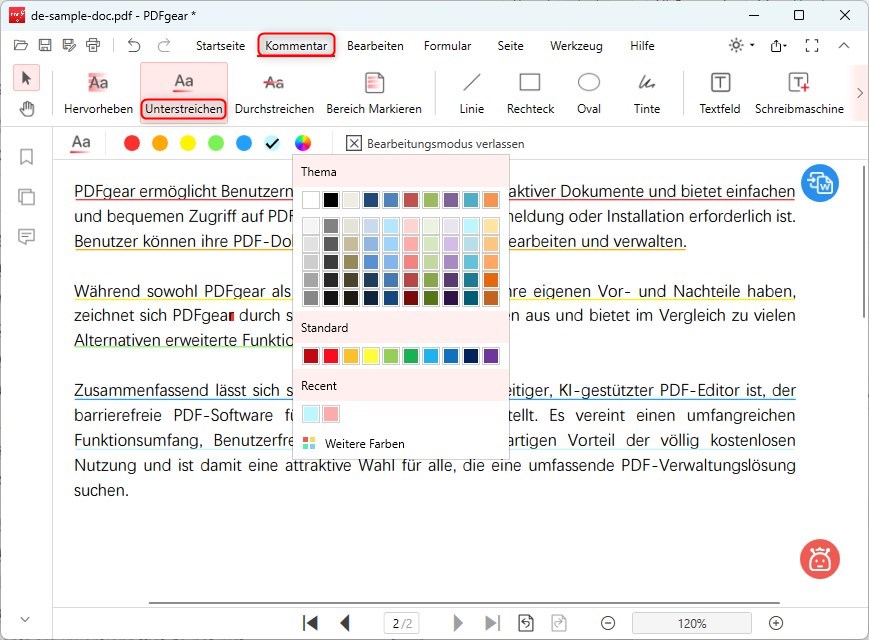The height and width of the screenshot is (640, 869).
Task: Open the bookmarks sidebar panel
Action: (26, 157)
